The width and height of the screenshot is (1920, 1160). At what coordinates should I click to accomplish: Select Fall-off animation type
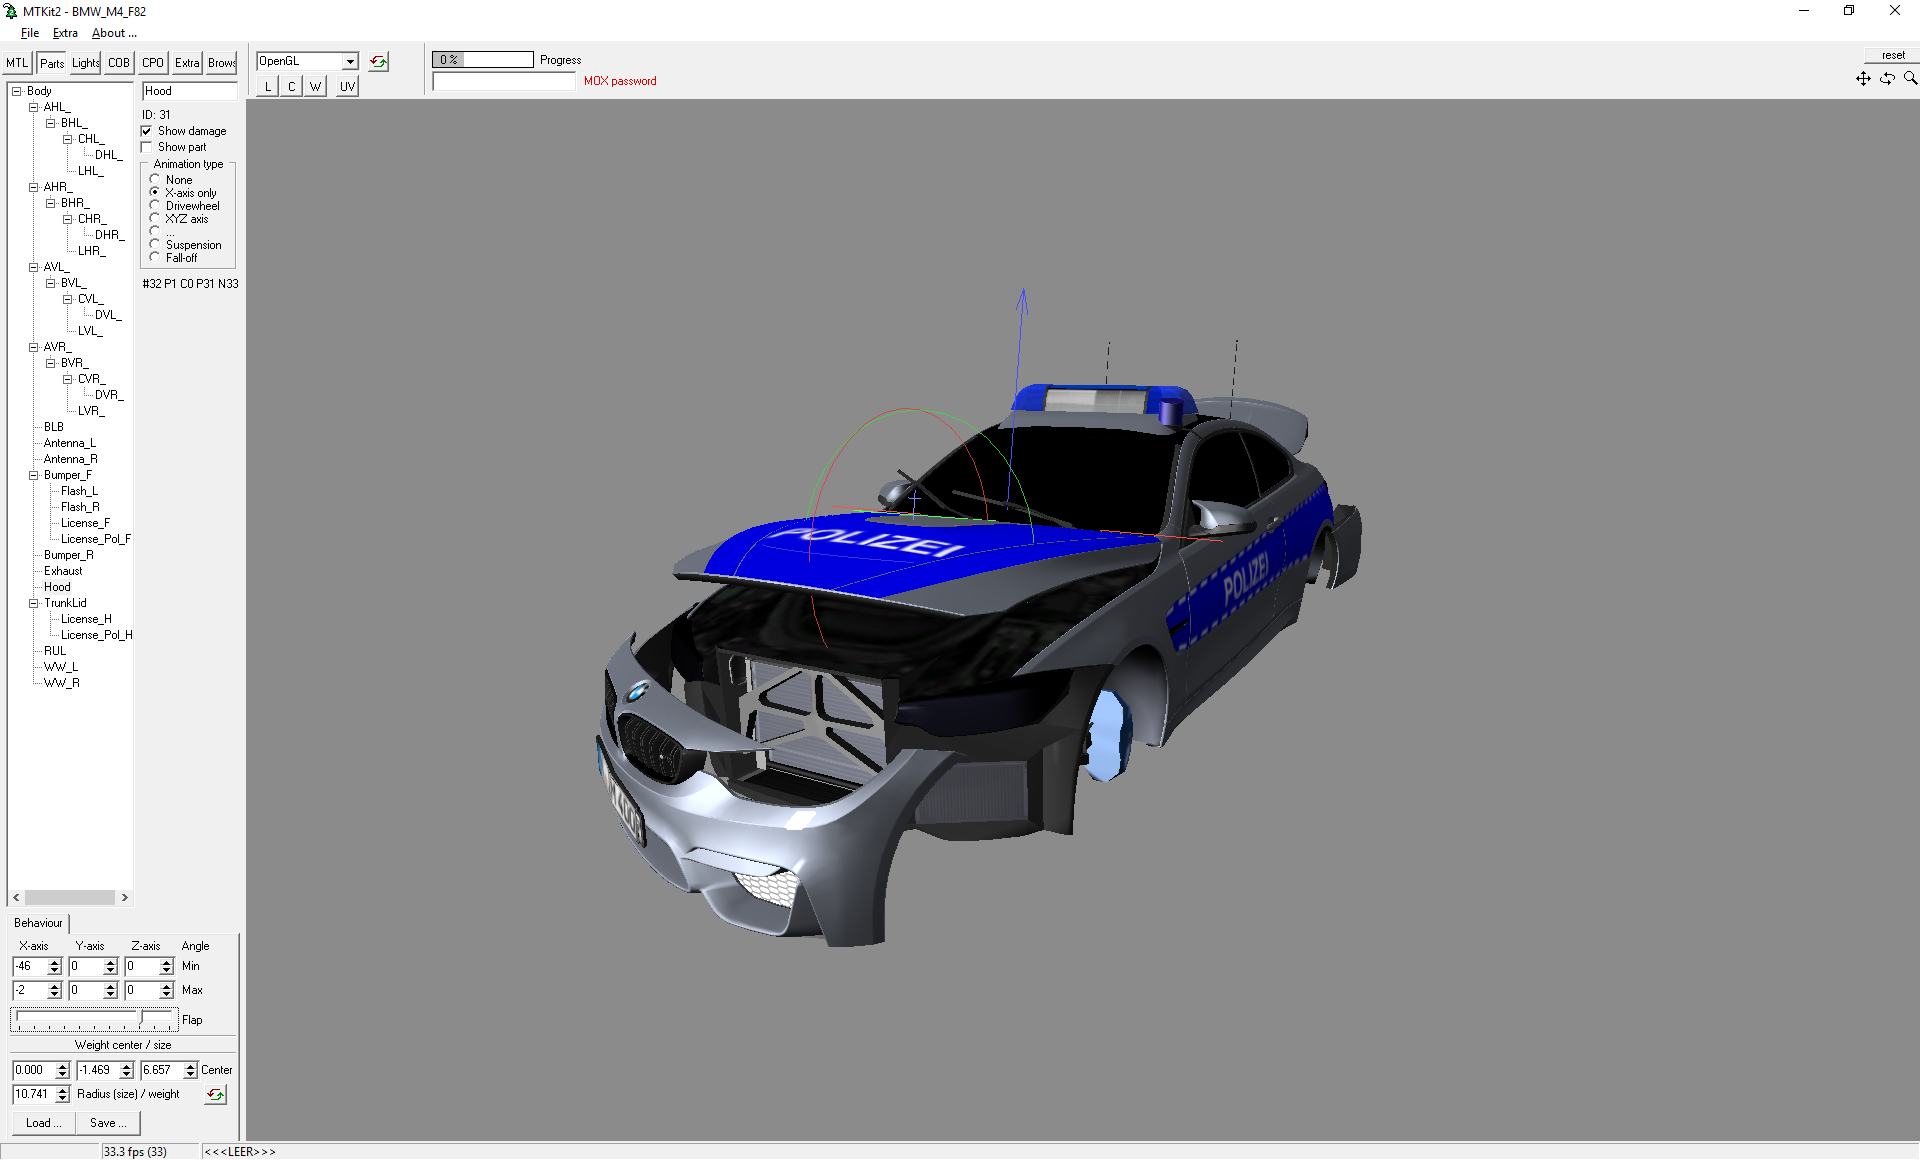[x=155, y=258]
